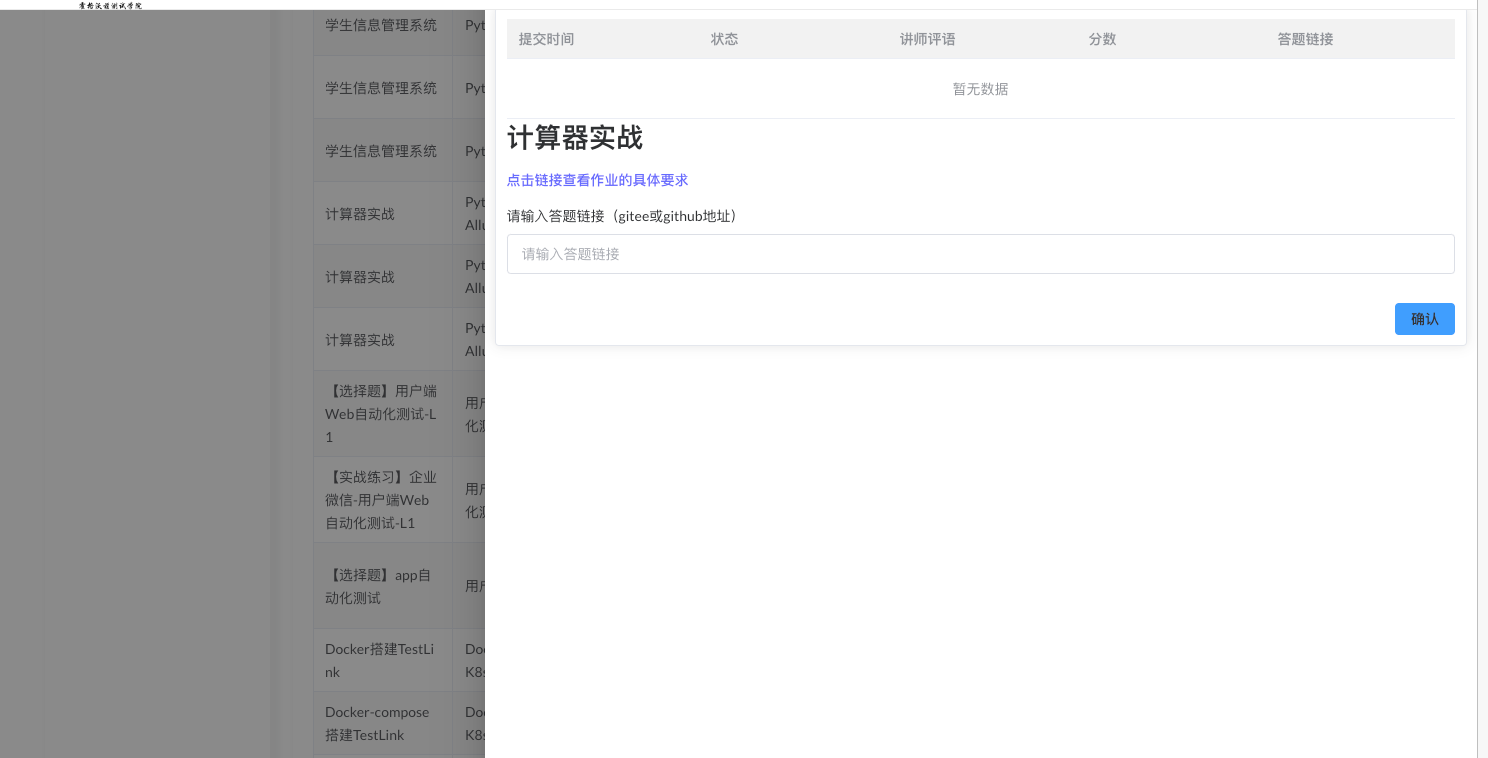
Task: Dismiss the panel by clicking the dimmed sidebar
Action: pyautogui.click(x=135, y=400)
